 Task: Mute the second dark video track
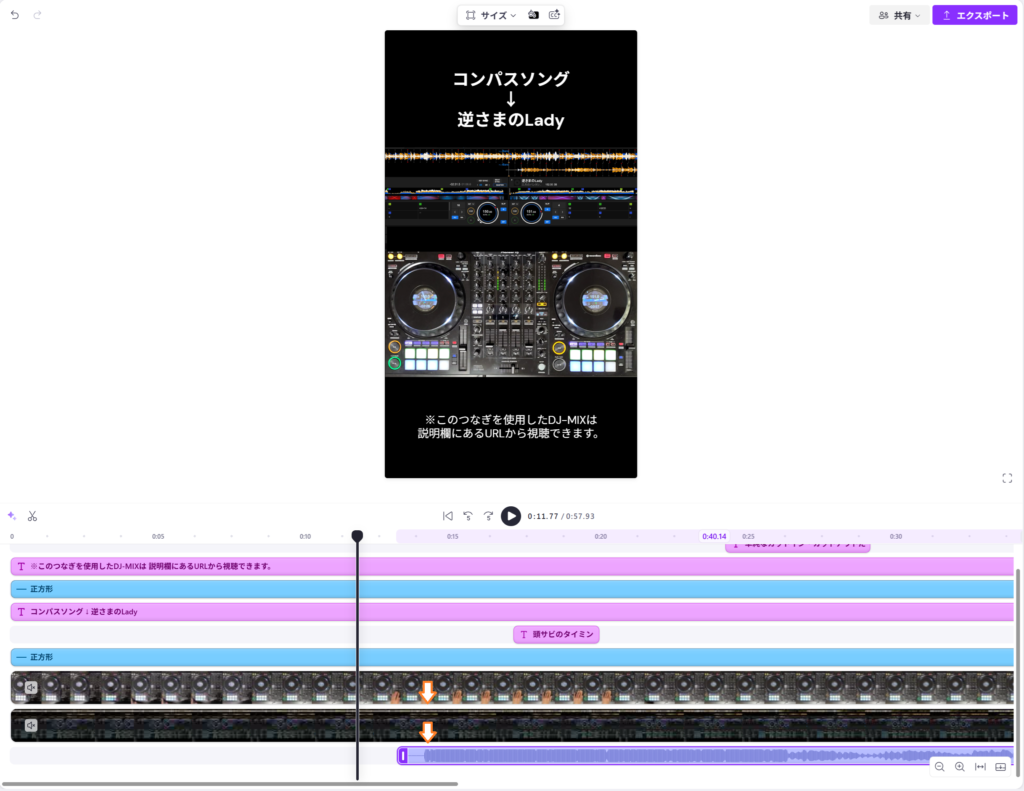coord(31,725)
